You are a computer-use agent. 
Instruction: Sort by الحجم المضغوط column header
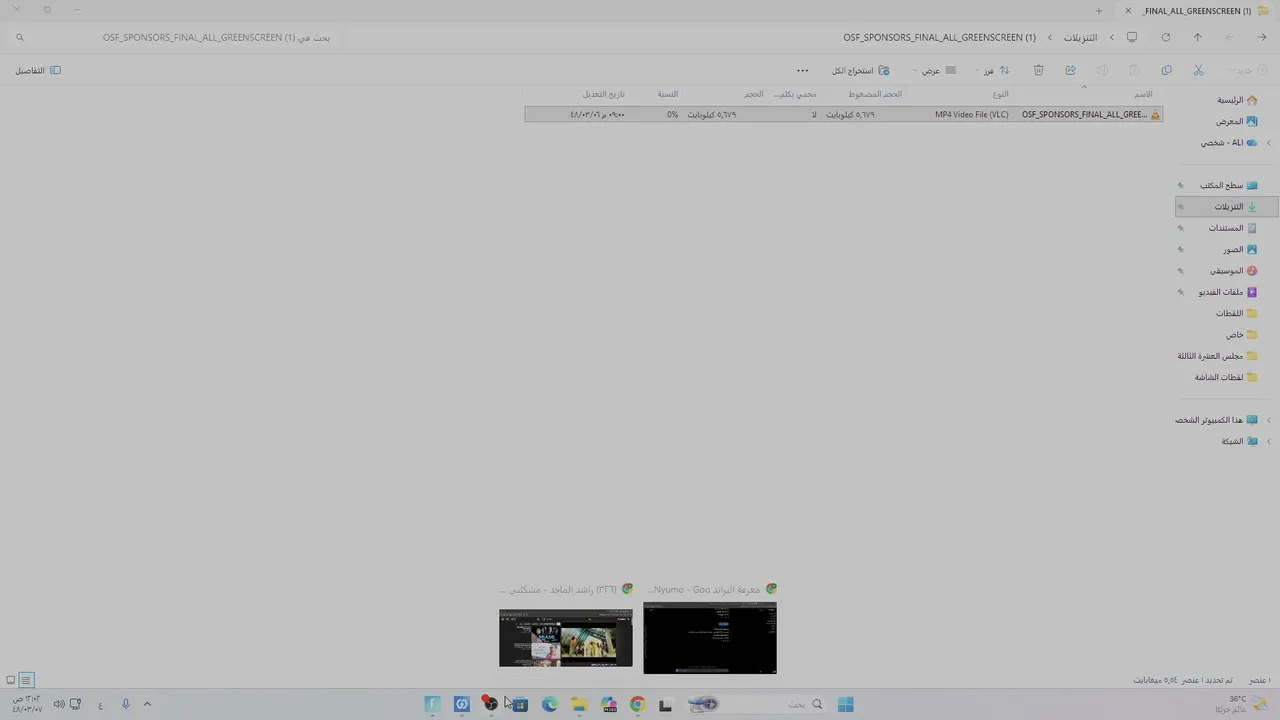pyautogui.click(x=875, y=94)
